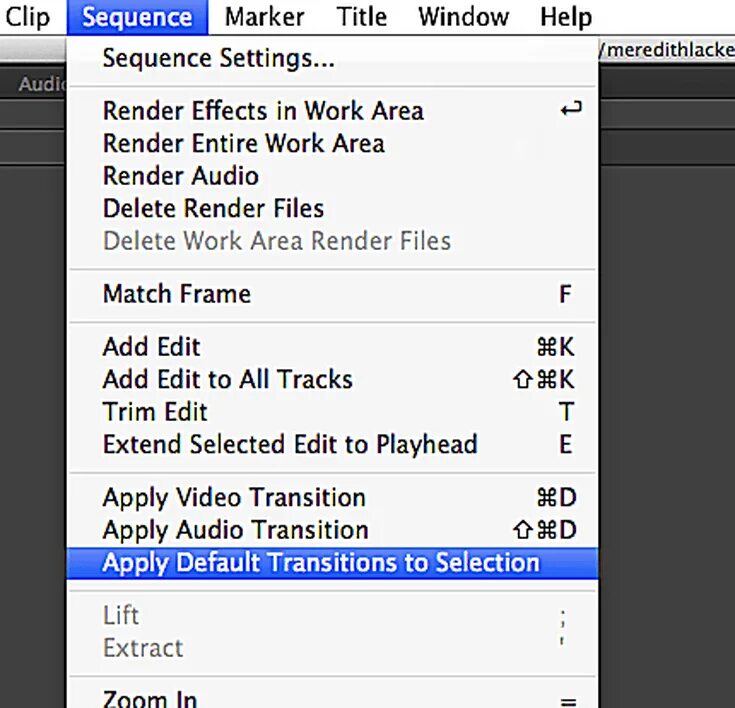The height and width of the screenshot is (708, 735).
Task: Select Extend Selected Edit to Playhead
Action: coord(290,444)
